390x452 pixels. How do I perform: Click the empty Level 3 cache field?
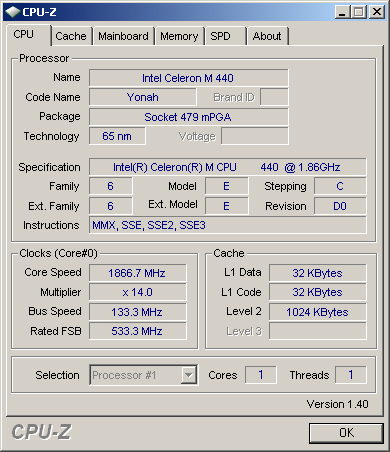tap(318, 331)
